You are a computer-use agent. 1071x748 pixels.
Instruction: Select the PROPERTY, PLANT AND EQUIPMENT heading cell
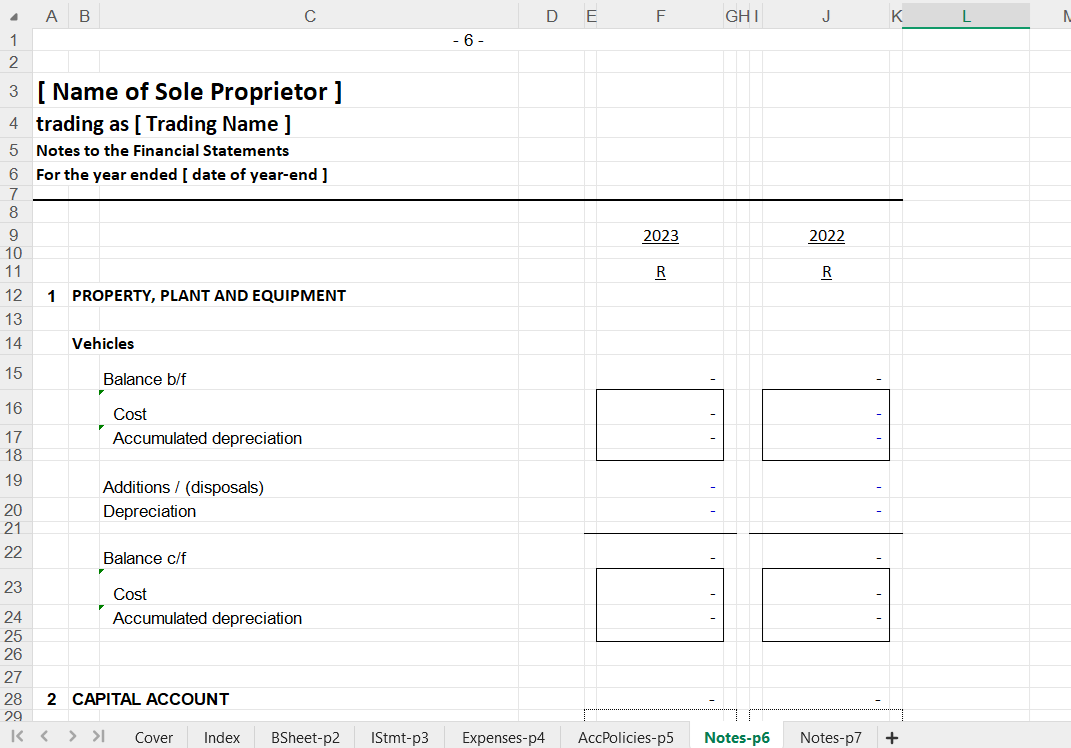209,295
